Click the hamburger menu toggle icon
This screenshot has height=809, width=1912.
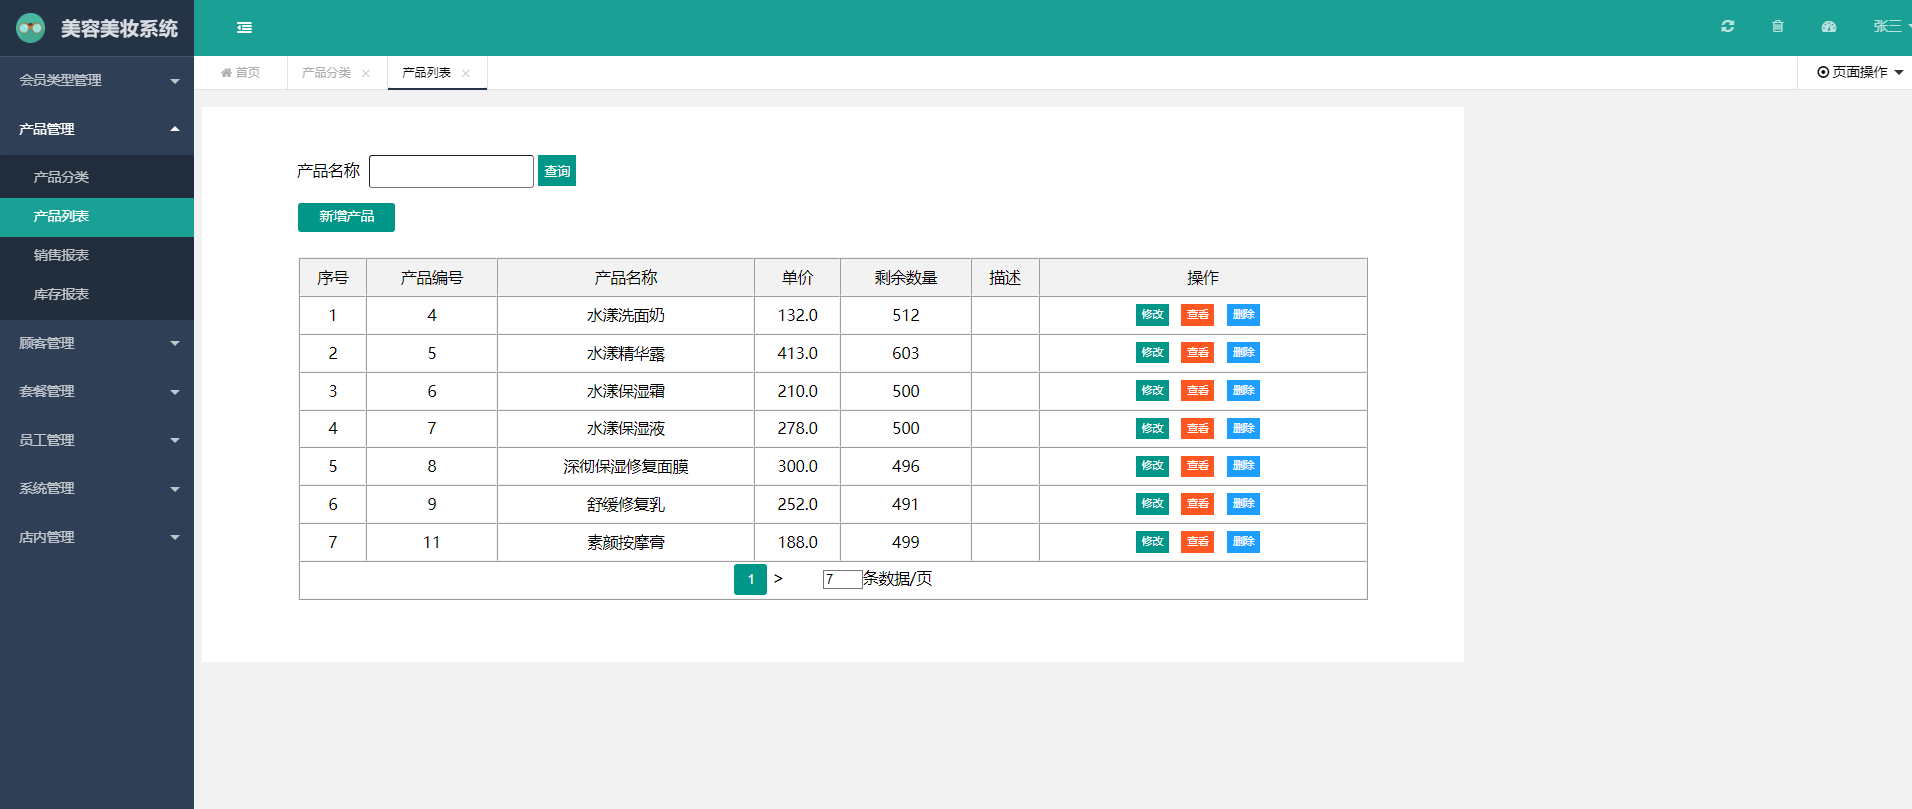pos(244,28)
